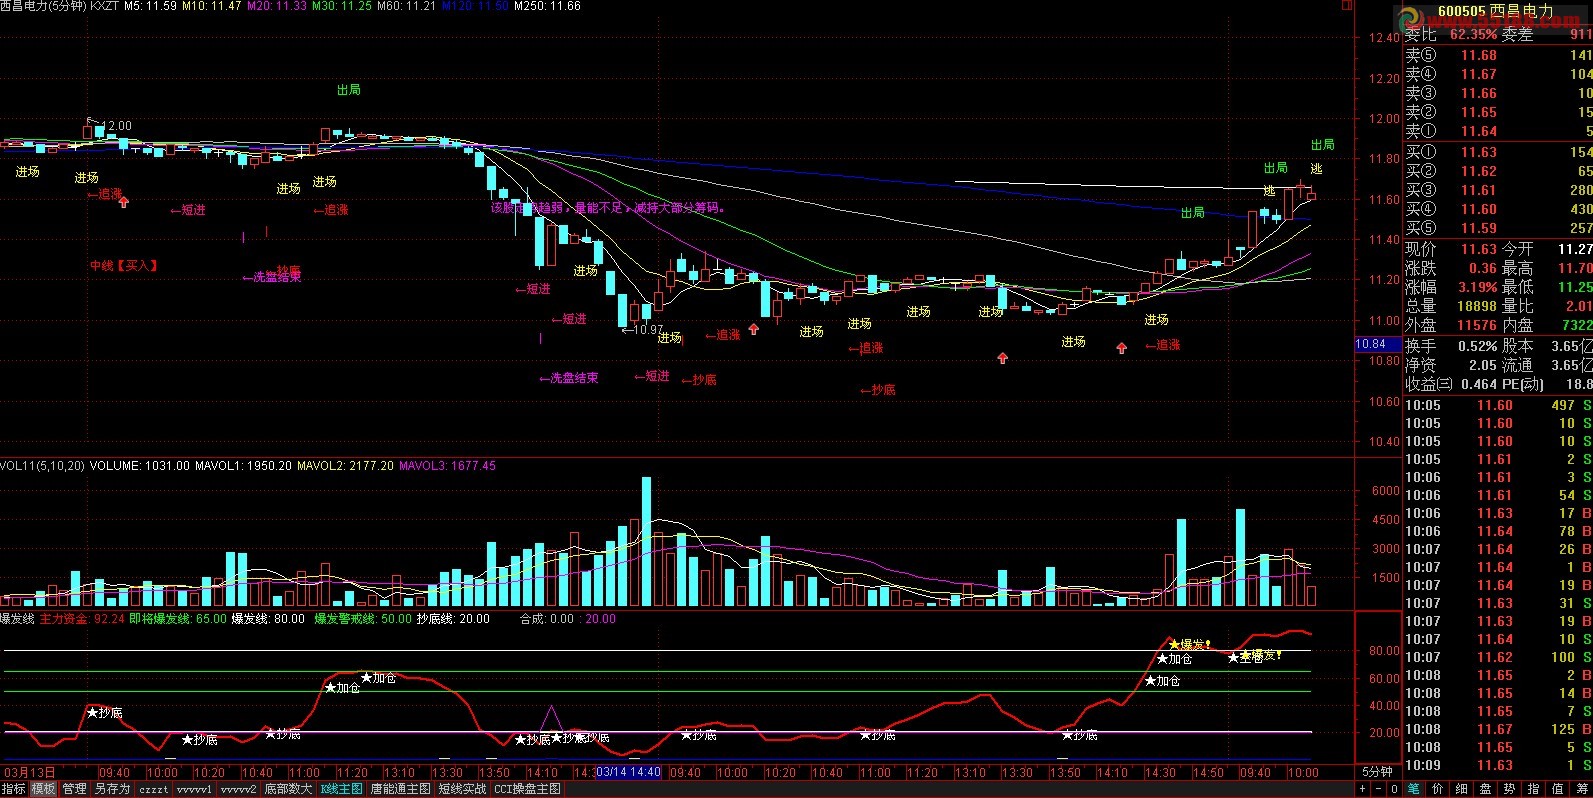
Task: Click the 现价 value 11.63
Action: (1479, 249)
